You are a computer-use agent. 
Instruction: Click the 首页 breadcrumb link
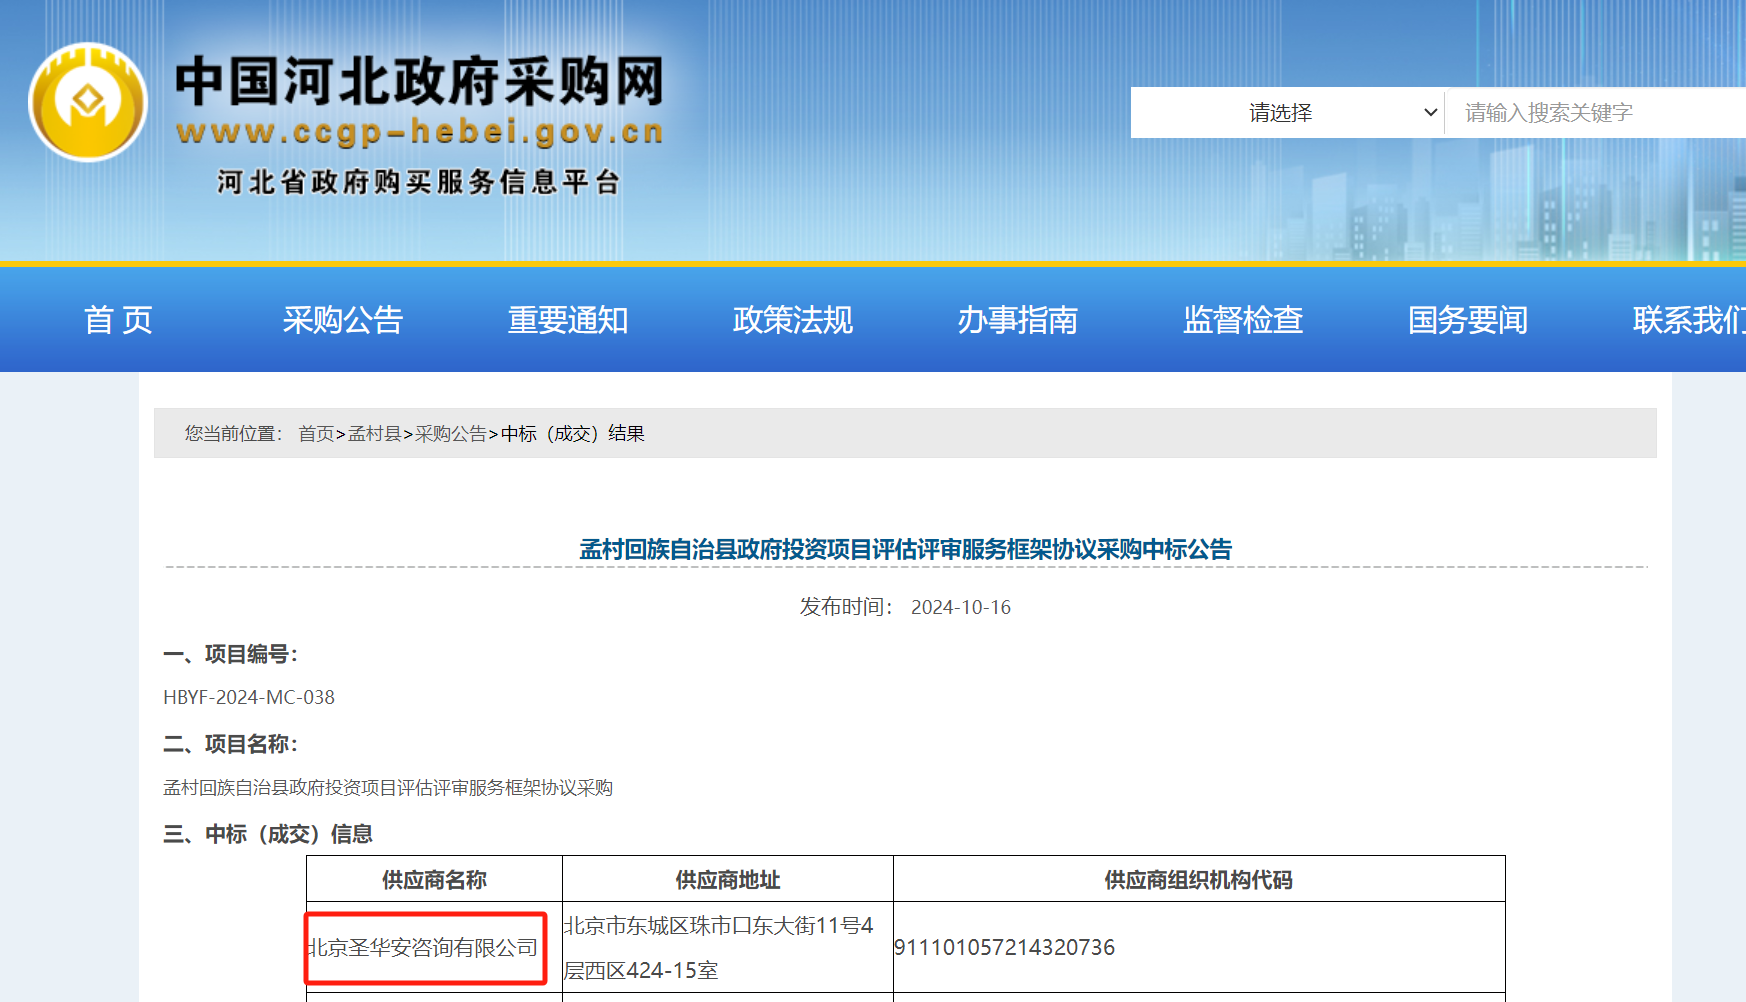click(316, 434)
